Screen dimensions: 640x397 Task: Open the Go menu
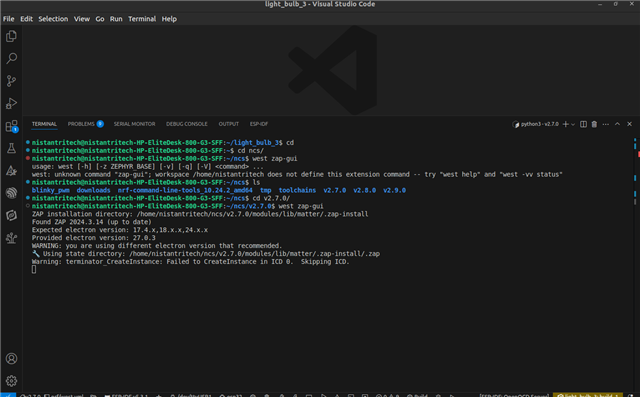point(100,19)
